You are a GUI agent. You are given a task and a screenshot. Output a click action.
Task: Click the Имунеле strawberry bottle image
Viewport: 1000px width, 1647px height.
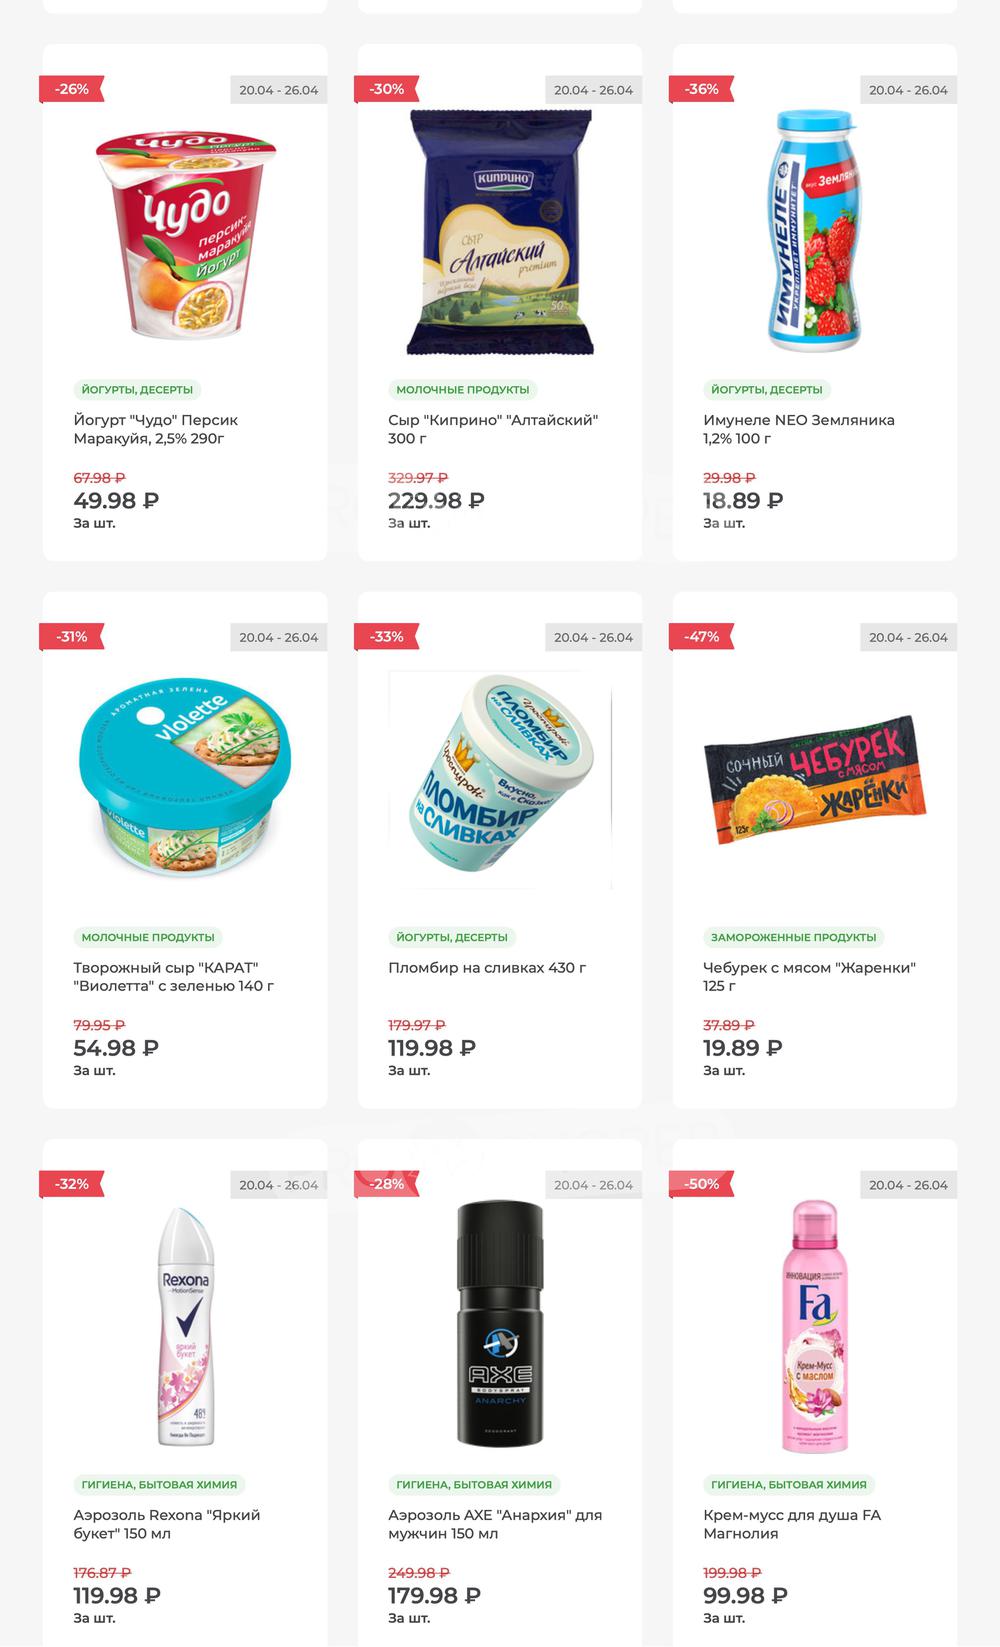click(x=815, y=231)
